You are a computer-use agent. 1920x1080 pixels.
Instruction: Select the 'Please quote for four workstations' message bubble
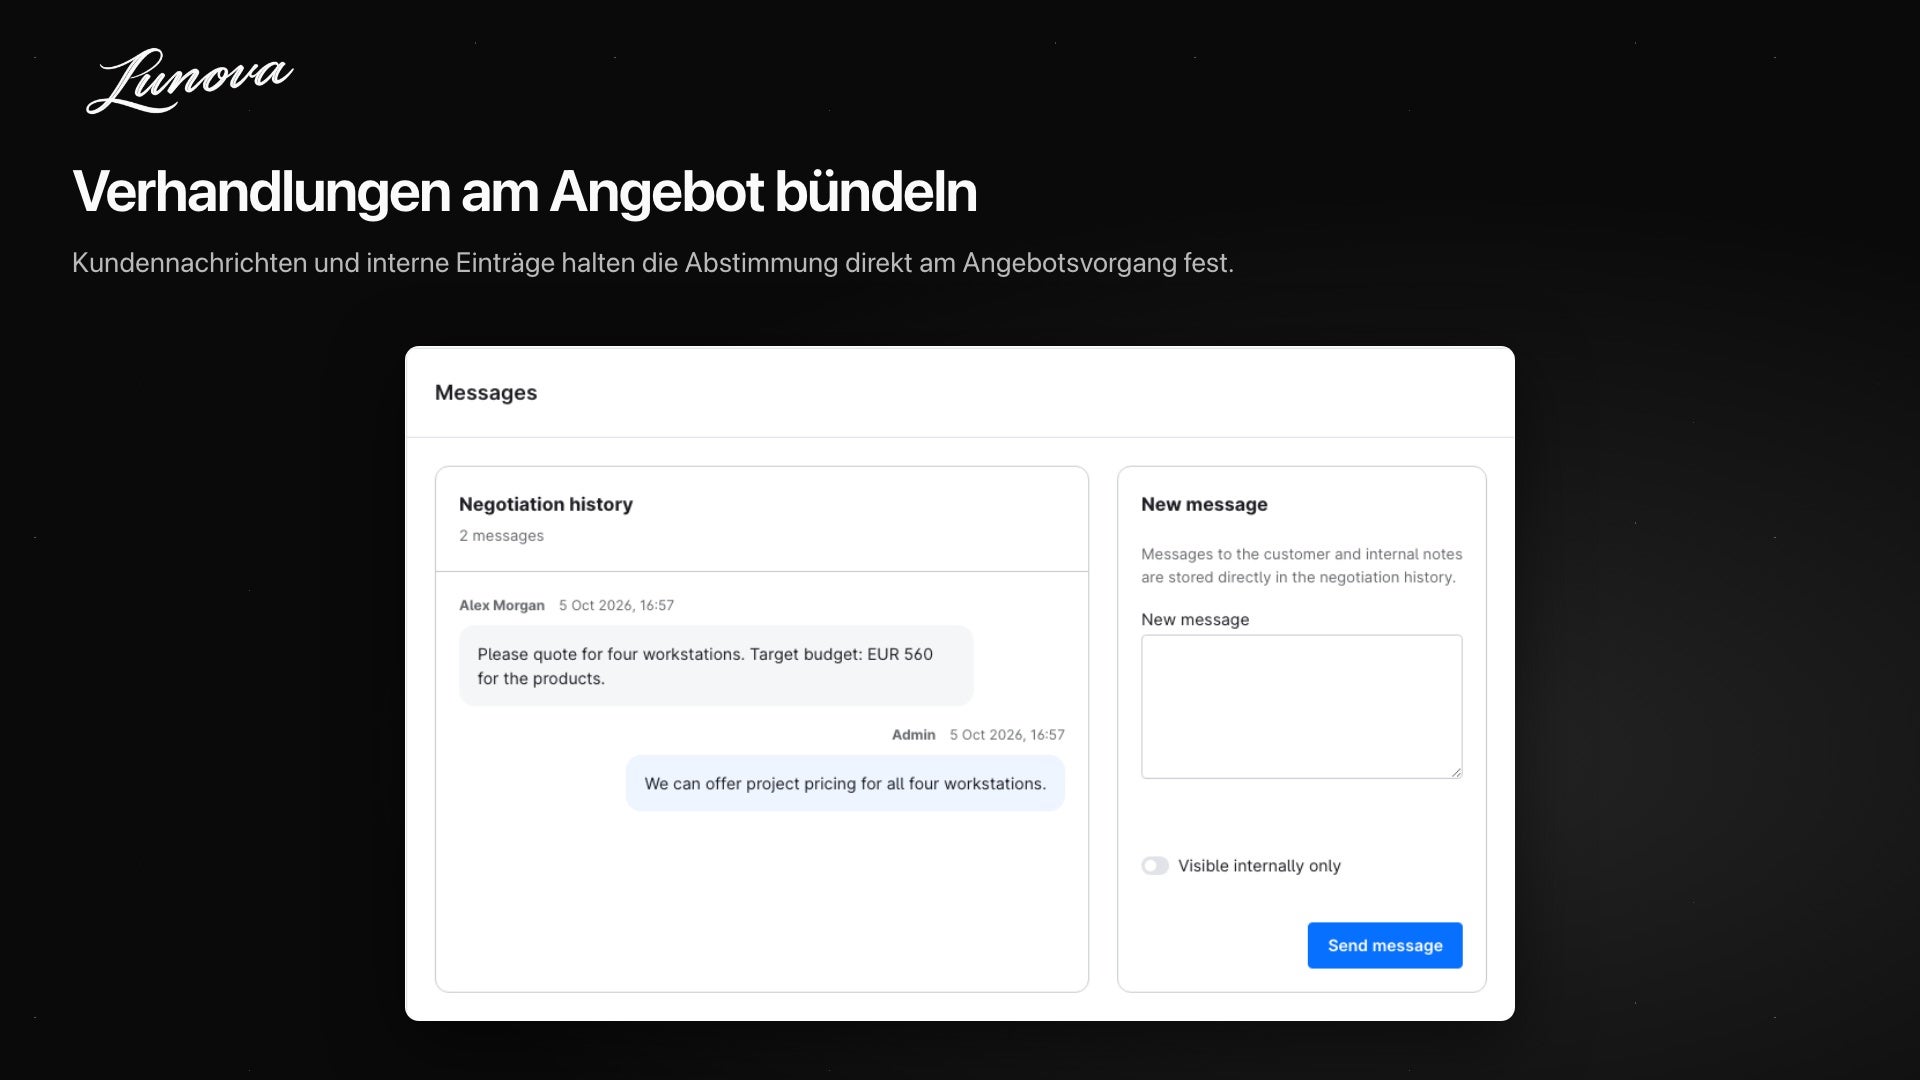(715, 666)
